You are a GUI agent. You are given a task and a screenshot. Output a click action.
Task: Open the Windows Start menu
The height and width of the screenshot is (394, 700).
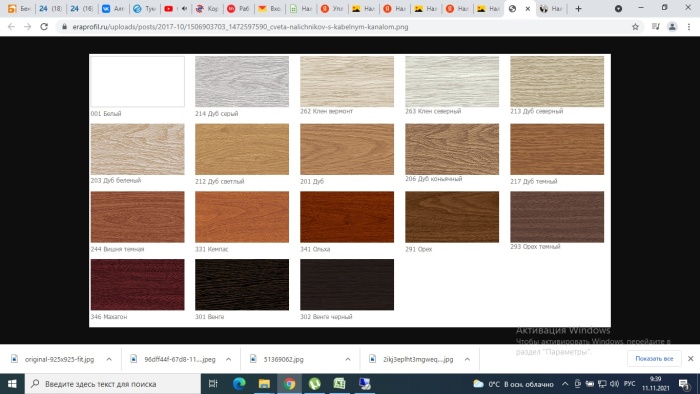coord(12,384)
